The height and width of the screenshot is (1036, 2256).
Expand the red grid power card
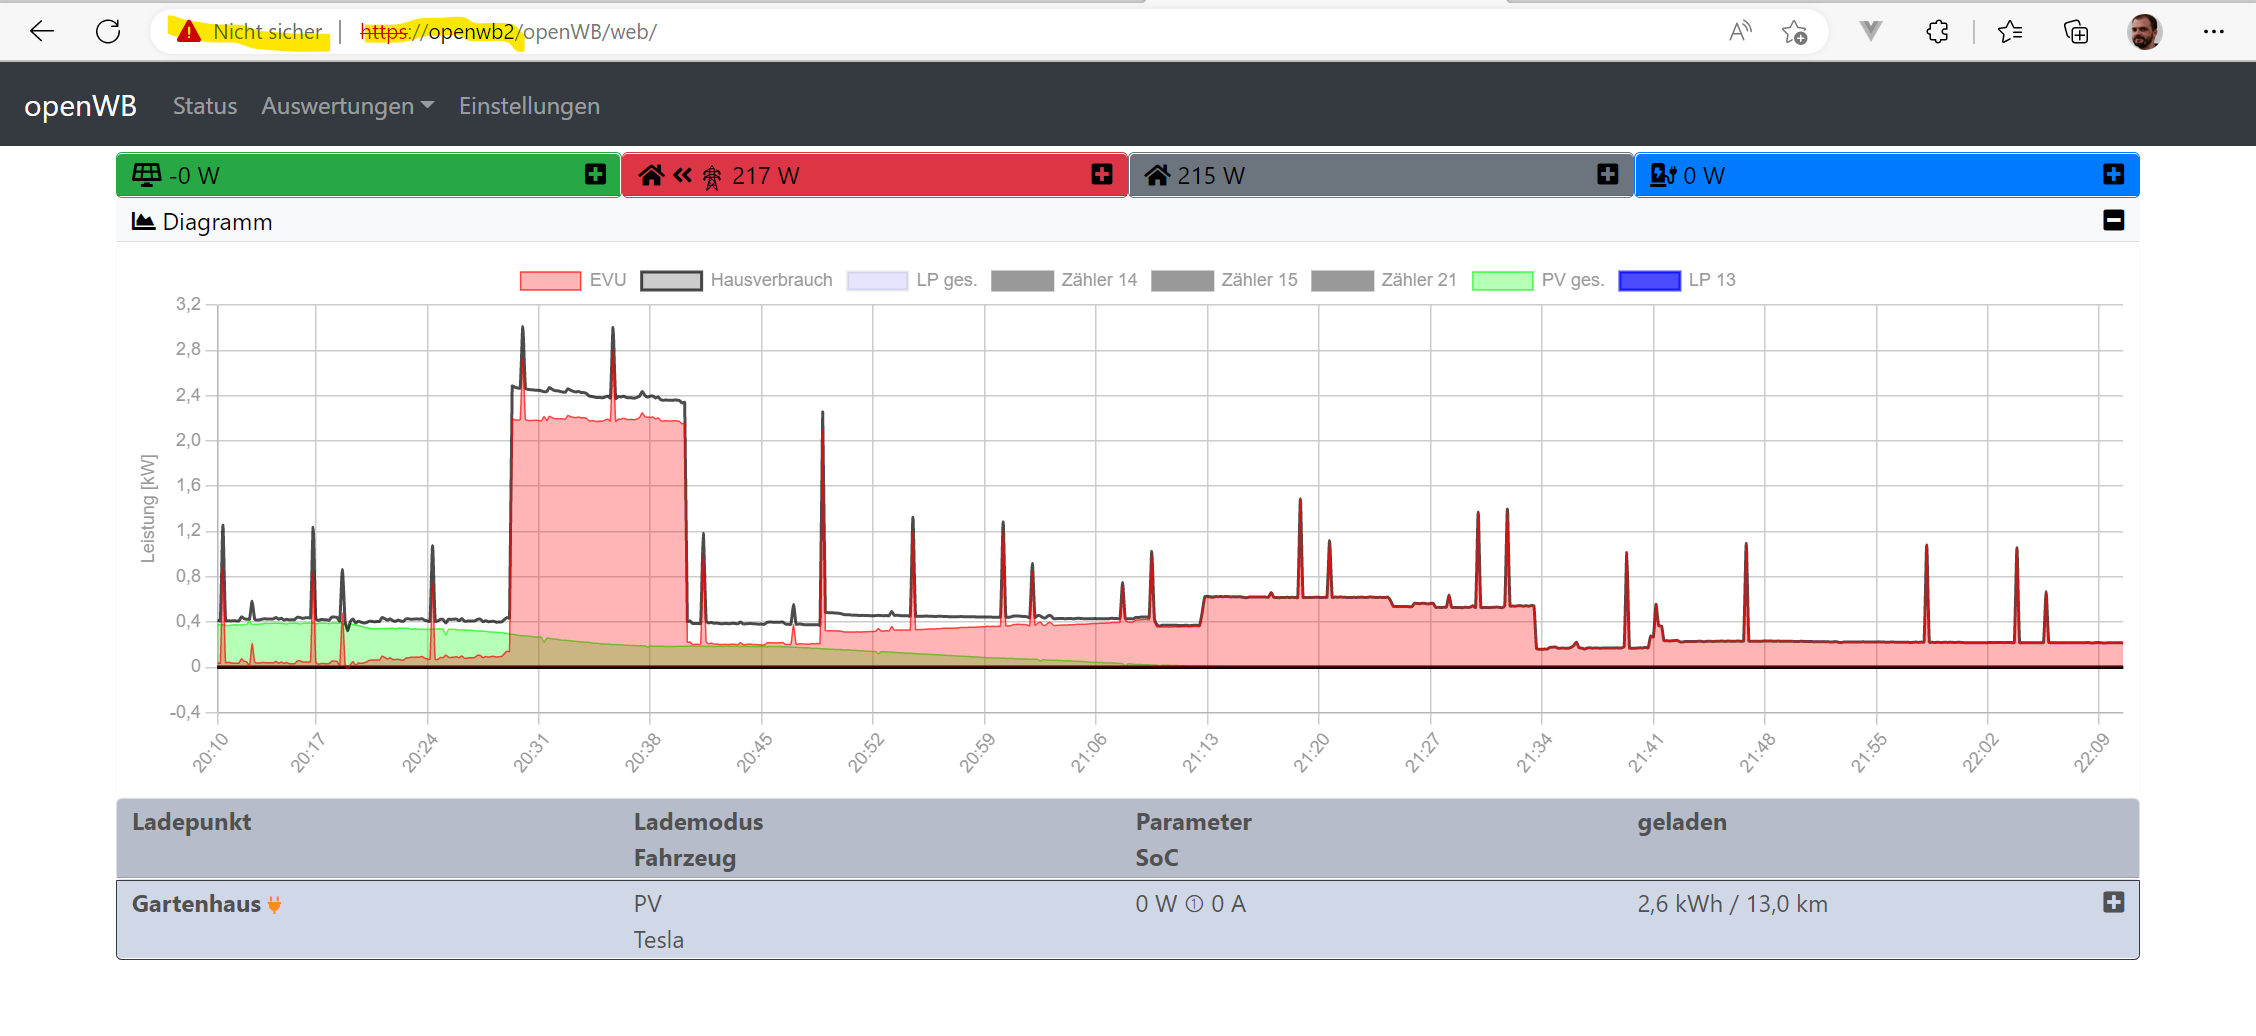(1101, 175)
